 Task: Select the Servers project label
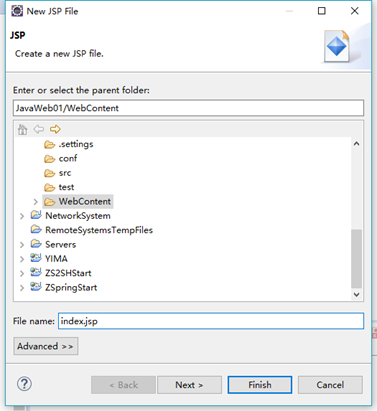click(x=60, y=245)
